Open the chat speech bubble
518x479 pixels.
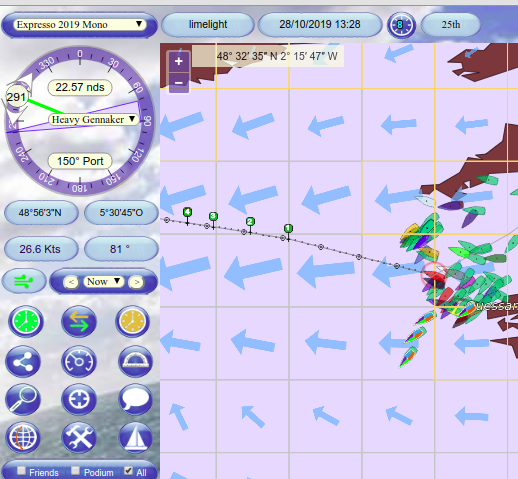coord(135,399)
